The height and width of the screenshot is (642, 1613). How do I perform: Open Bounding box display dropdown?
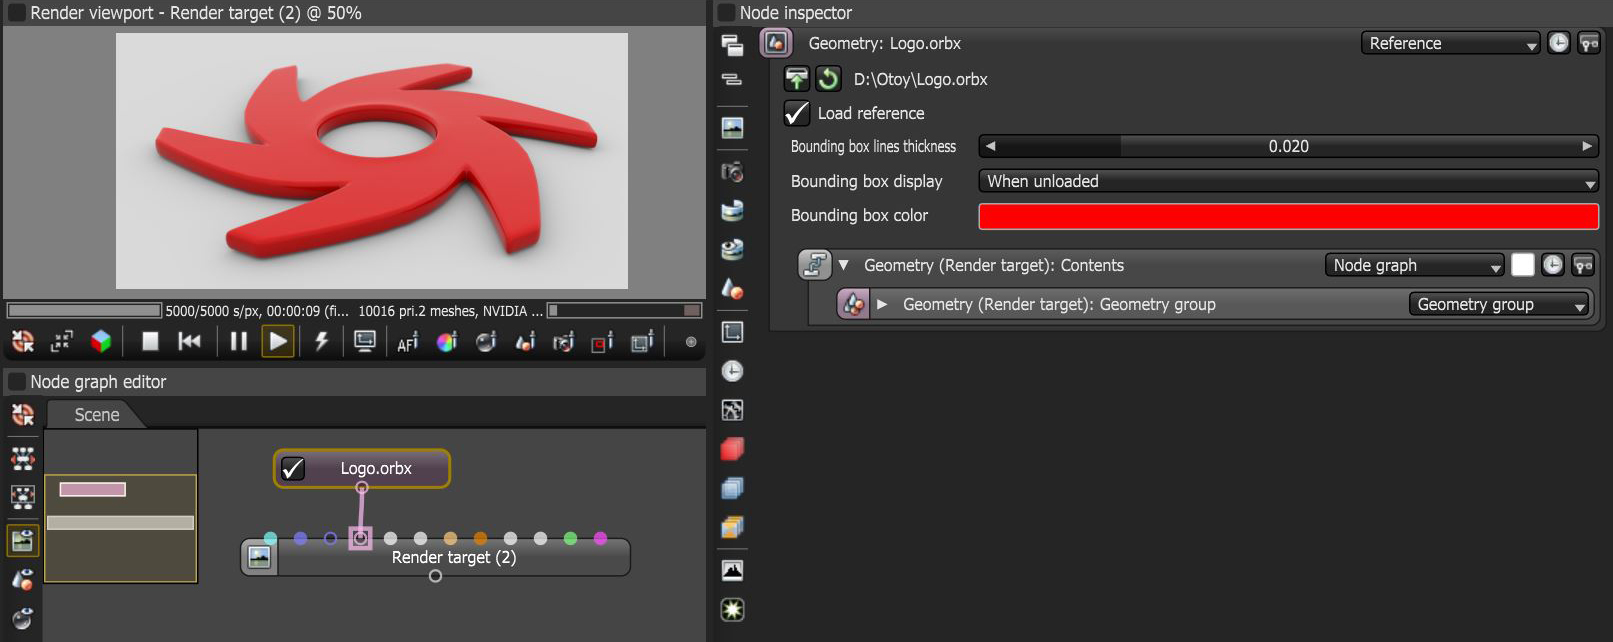tap(1288, 181)
